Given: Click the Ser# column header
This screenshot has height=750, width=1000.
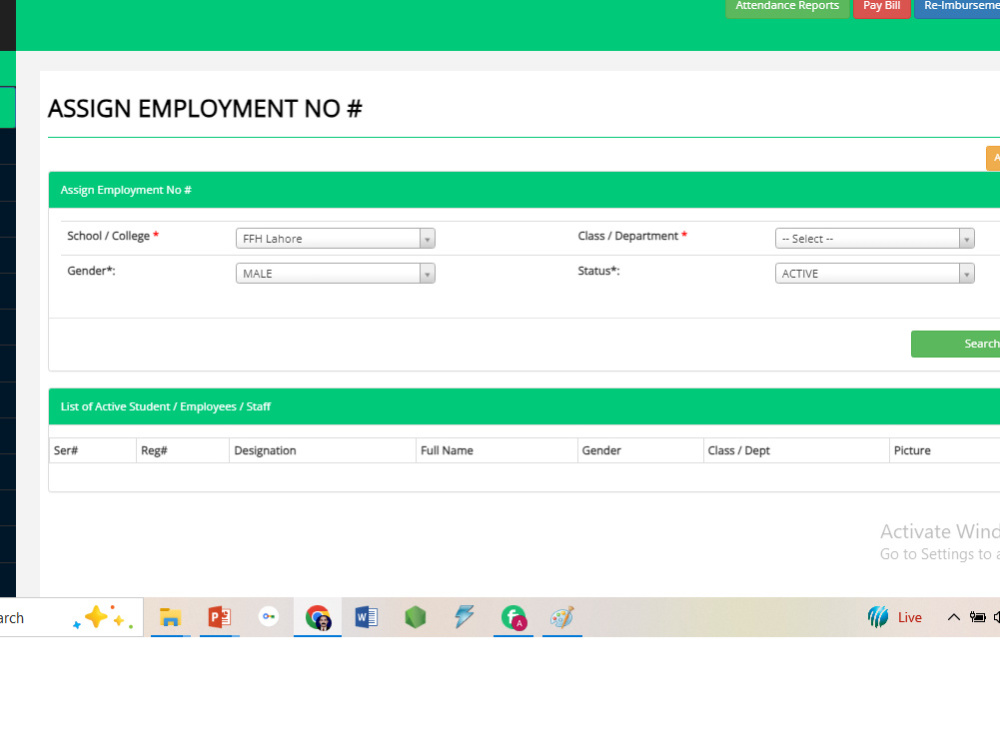Looking at the screenshot, I should point(92,450).
